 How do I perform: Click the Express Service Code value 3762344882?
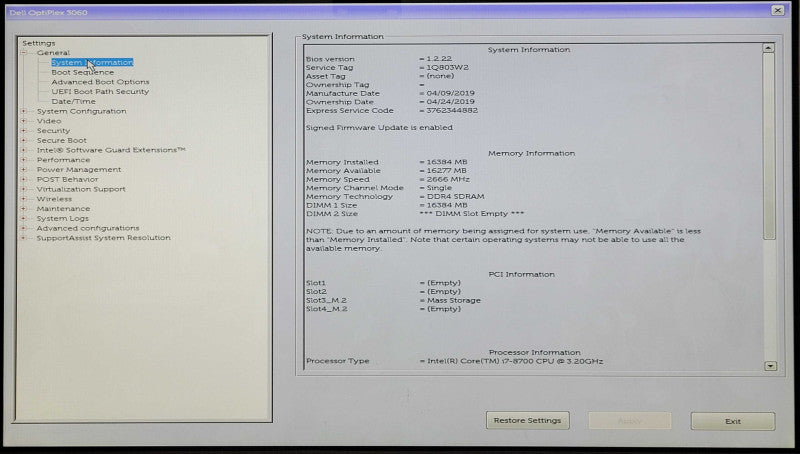tap(452, 110)
